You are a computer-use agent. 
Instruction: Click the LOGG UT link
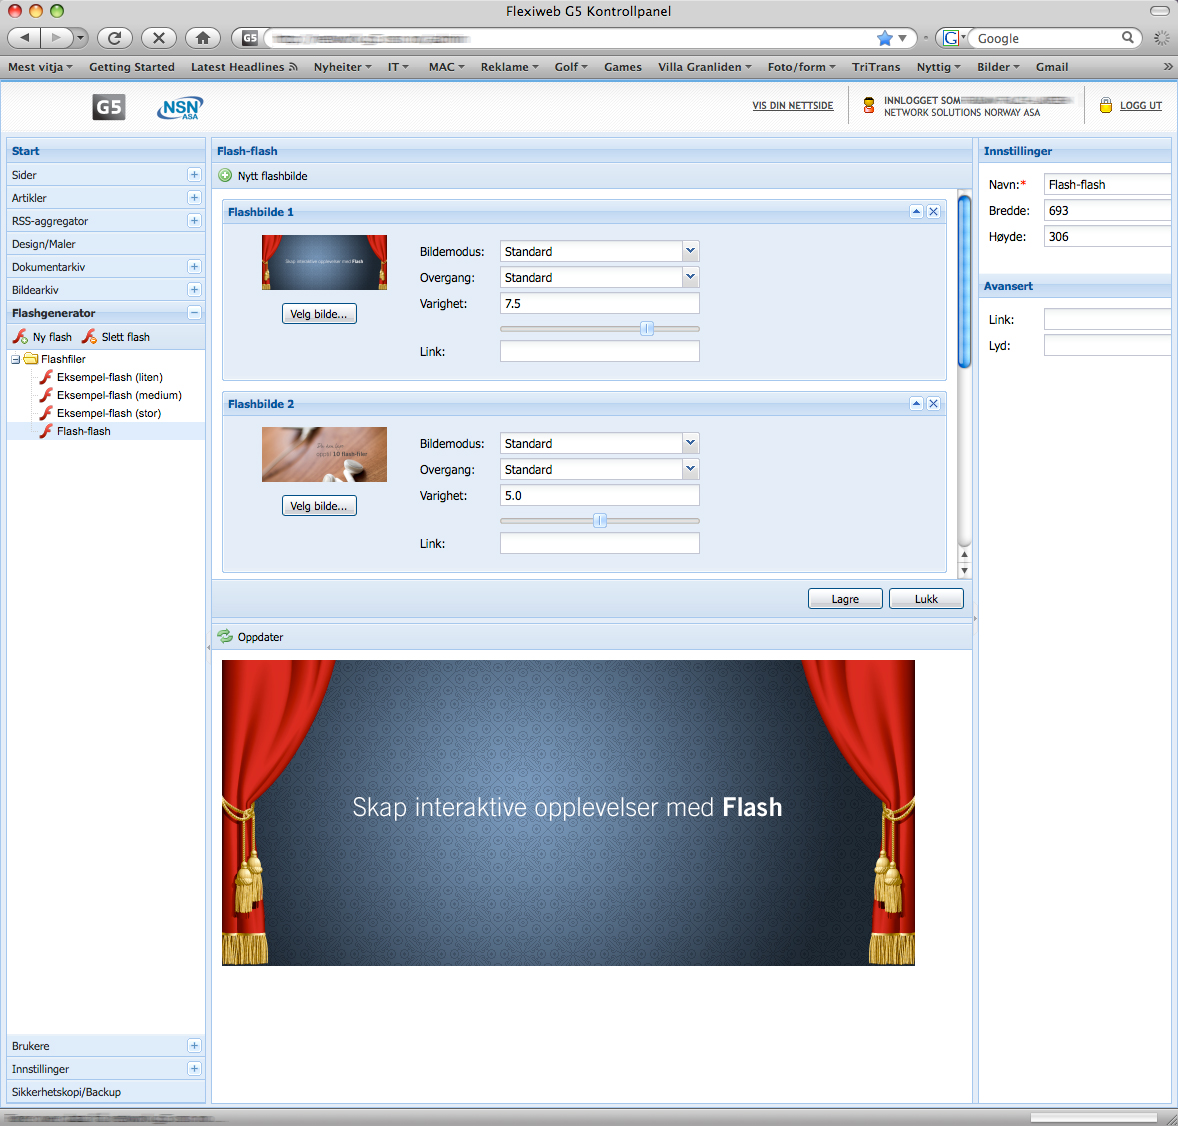[x=1140, y=106]
